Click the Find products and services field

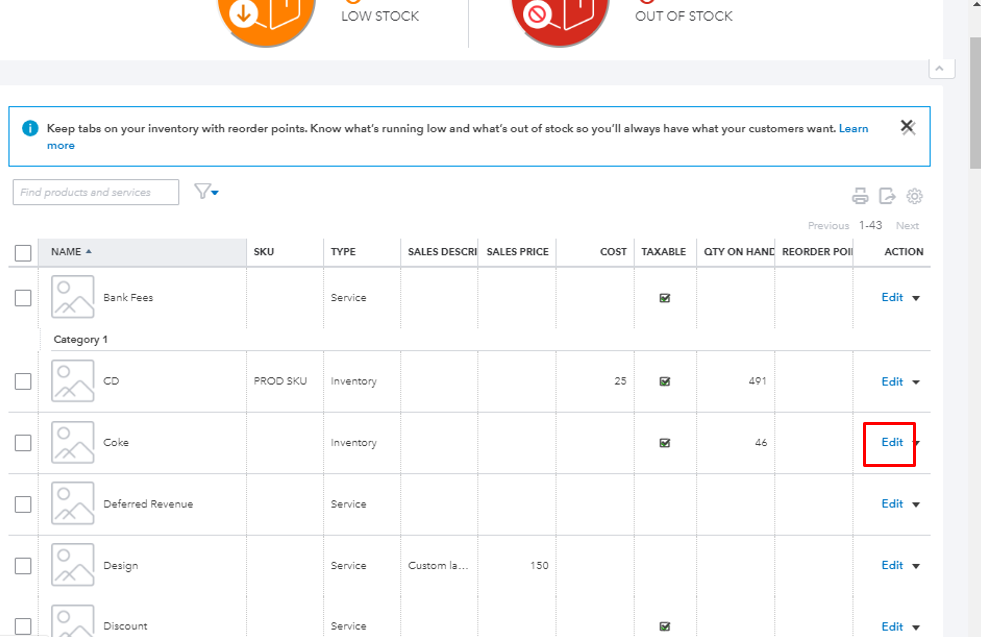point(96,192)
